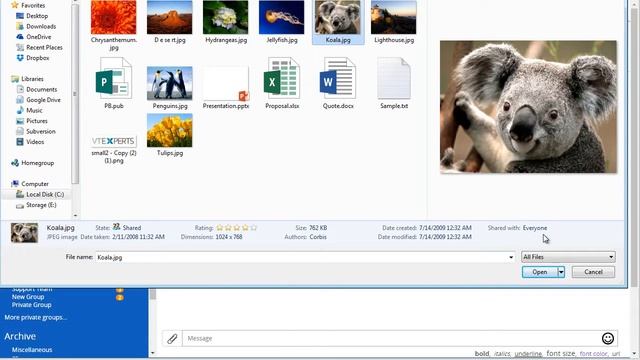Viewport: 640px width, 360px height.
Task: Click the Authors value Corbis
Action: click(x=318, y=237)
